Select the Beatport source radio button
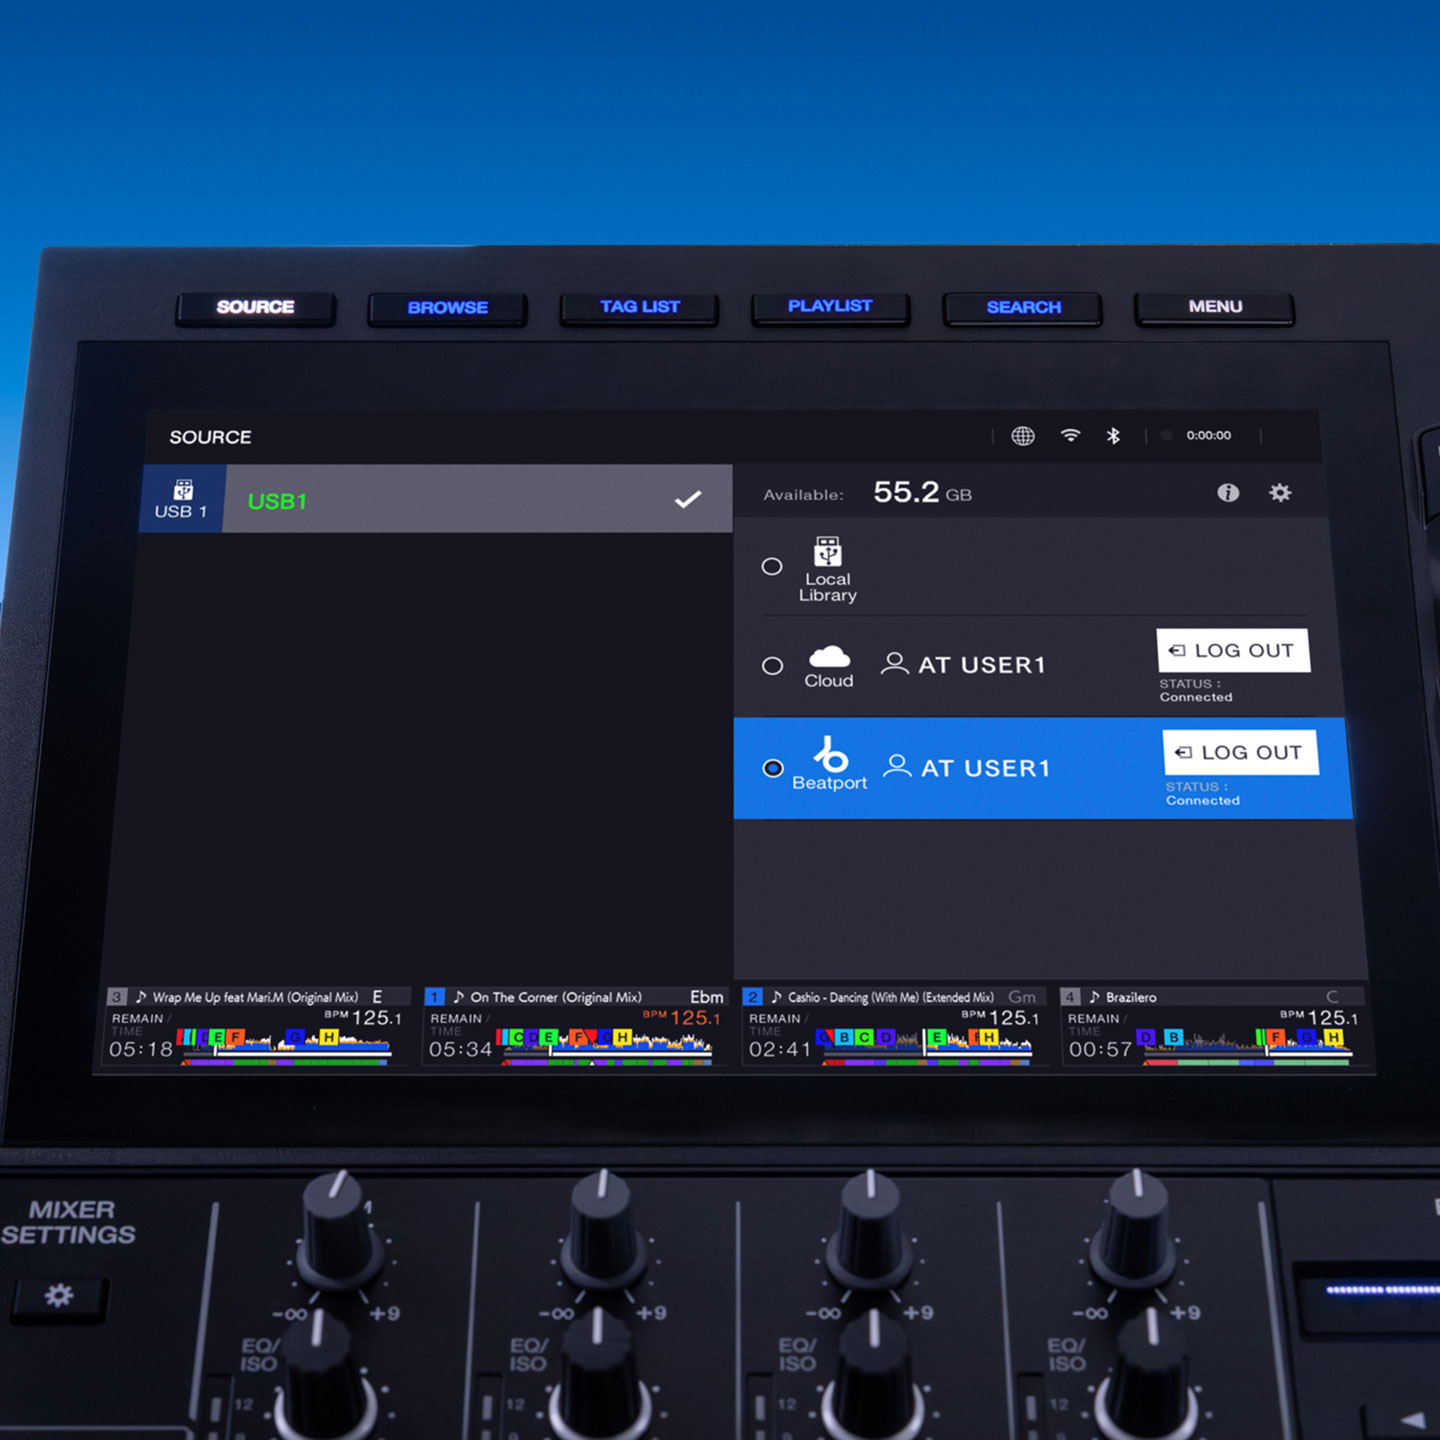 (772, 768)
